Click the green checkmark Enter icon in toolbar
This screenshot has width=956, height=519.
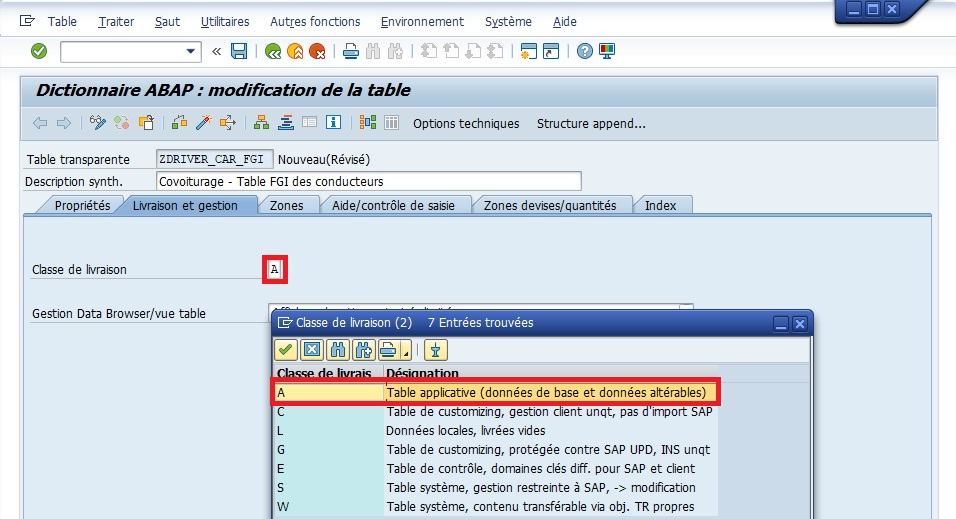click(39, 51)
